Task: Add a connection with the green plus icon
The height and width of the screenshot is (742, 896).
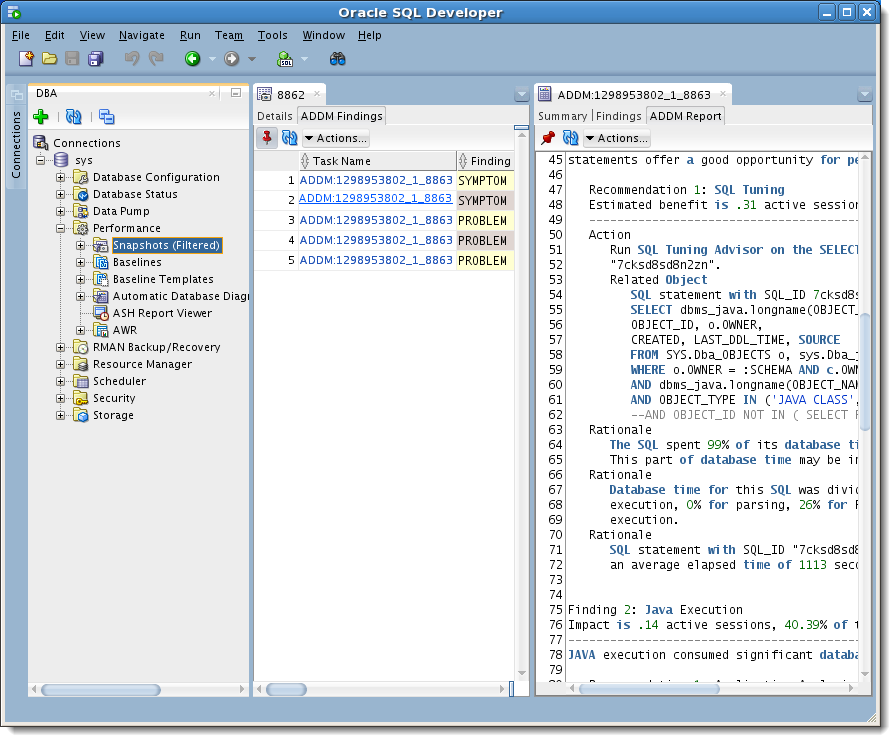Action: click(x=41, y=117)
